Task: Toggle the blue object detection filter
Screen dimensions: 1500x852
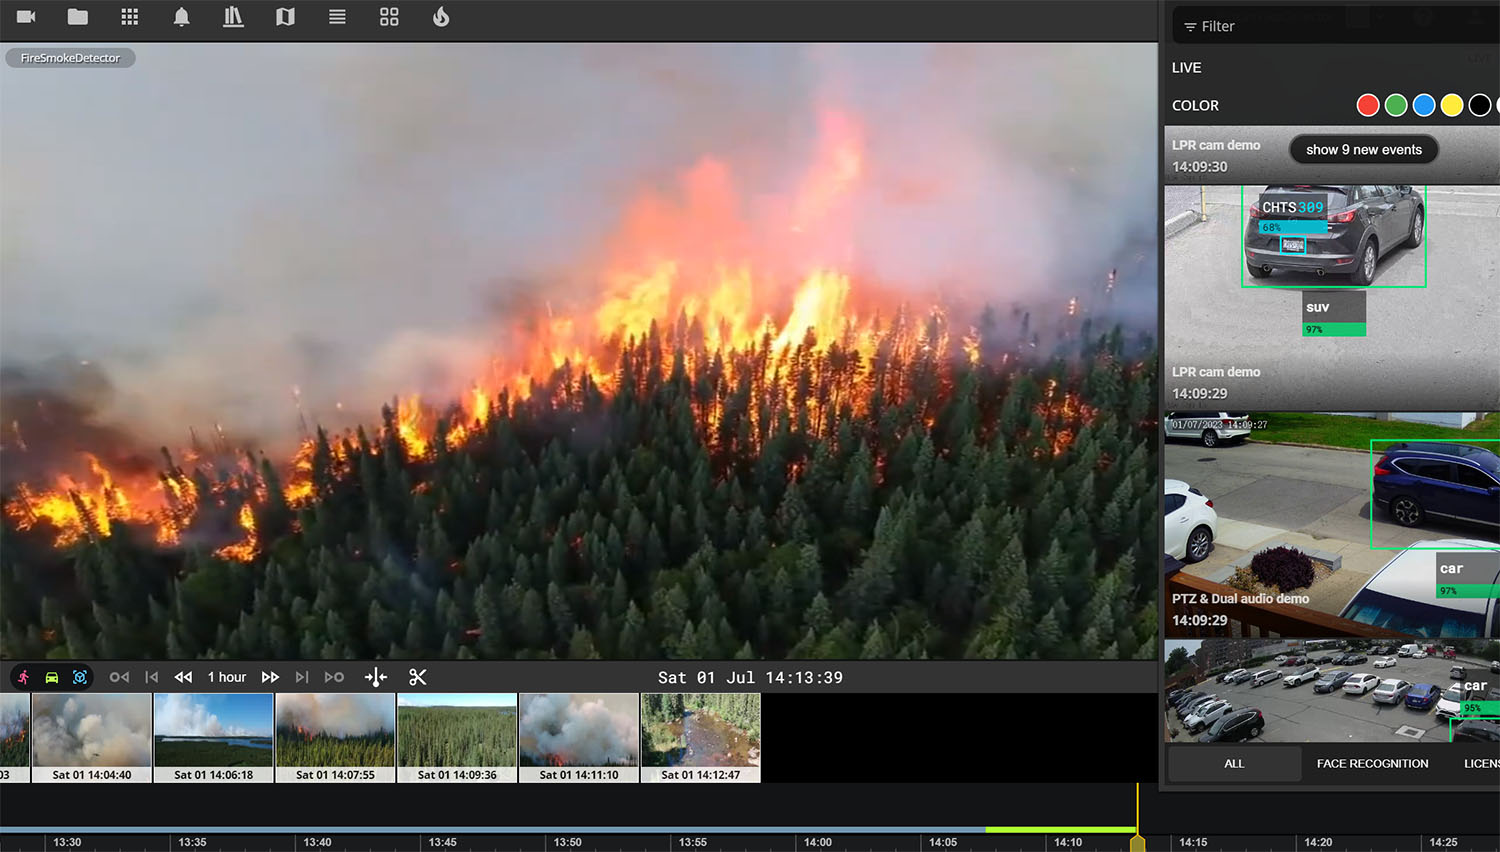Action: 80,677
